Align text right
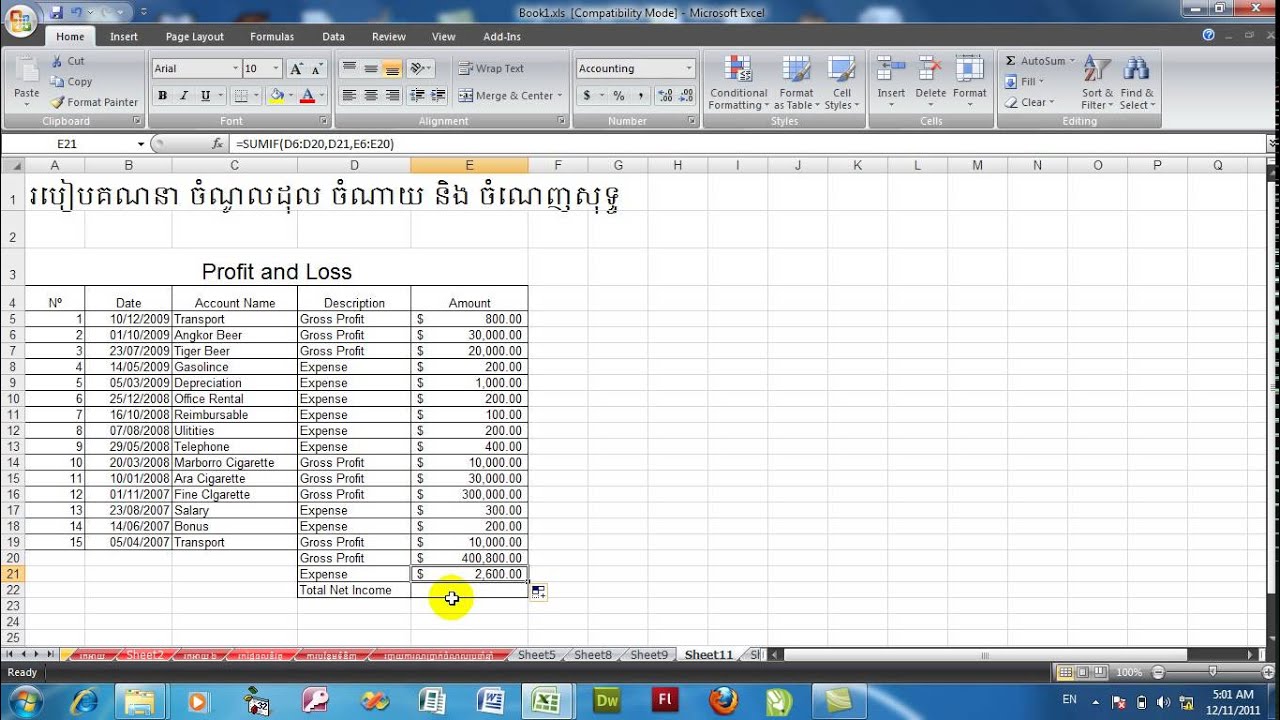 pos(392,96)
